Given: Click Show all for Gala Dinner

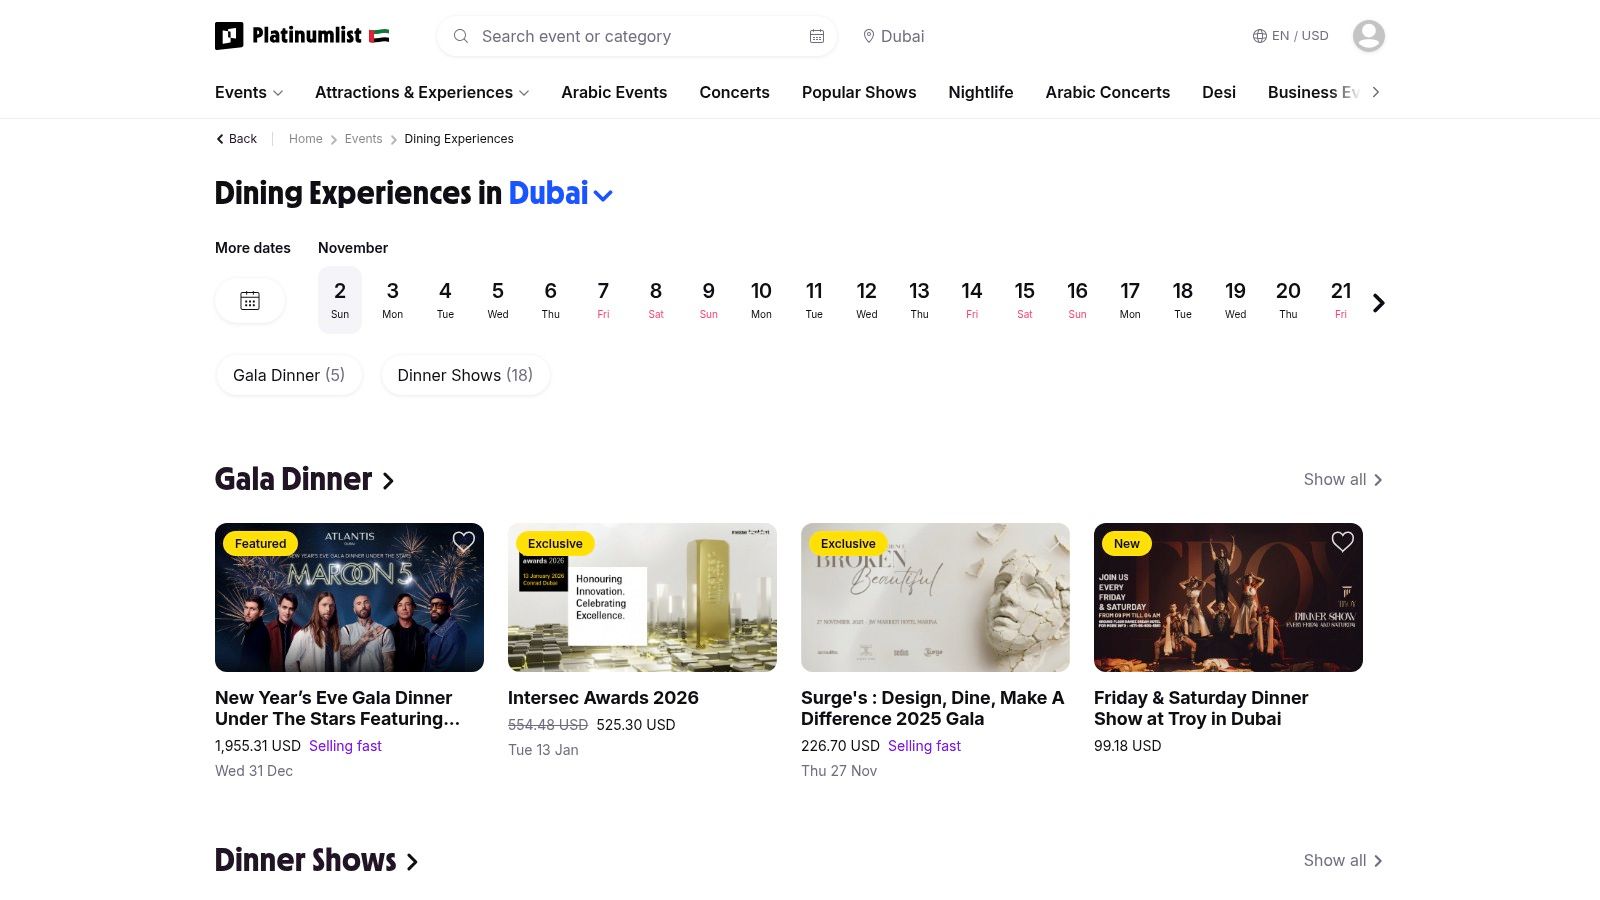Looking at the screenshot, I should (x=1342, y=480).
